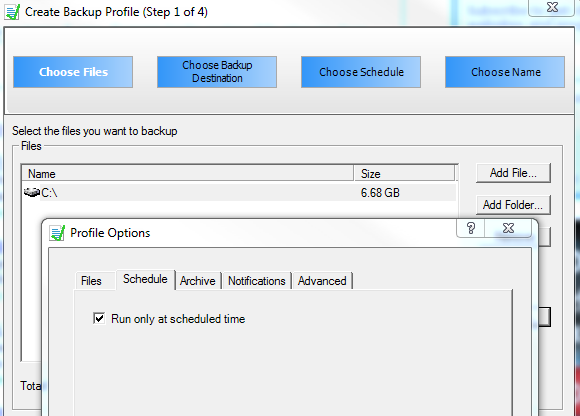
Task: Click the C:\ drive icon in list
Action: 31,192
